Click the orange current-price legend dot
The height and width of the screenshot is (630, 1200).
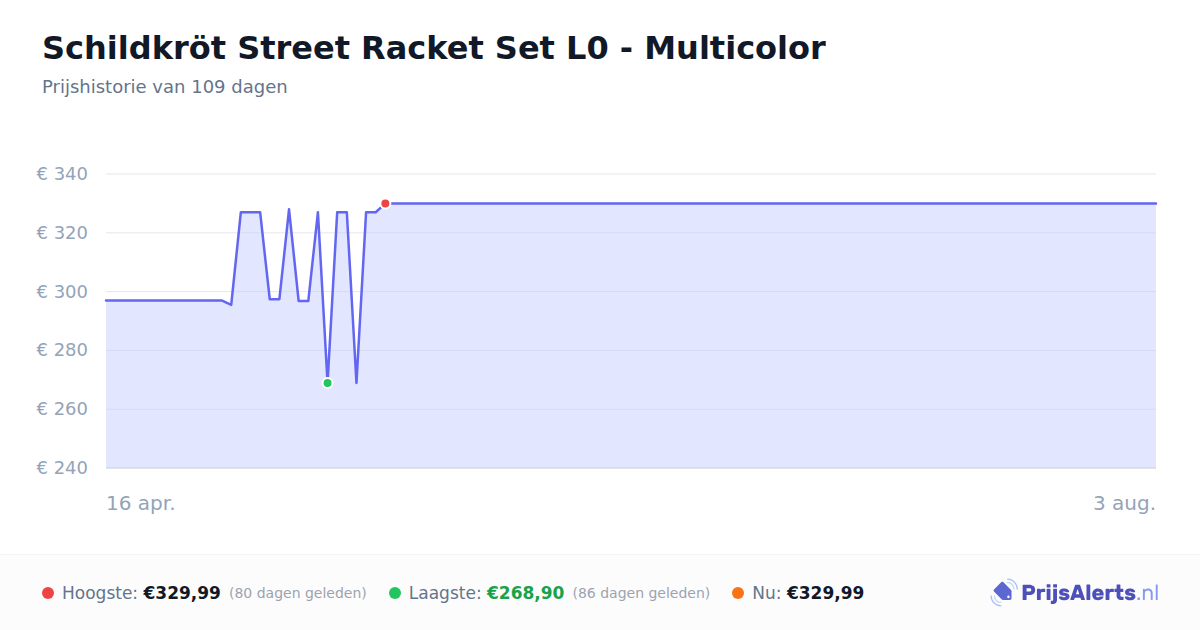[738, 593]
